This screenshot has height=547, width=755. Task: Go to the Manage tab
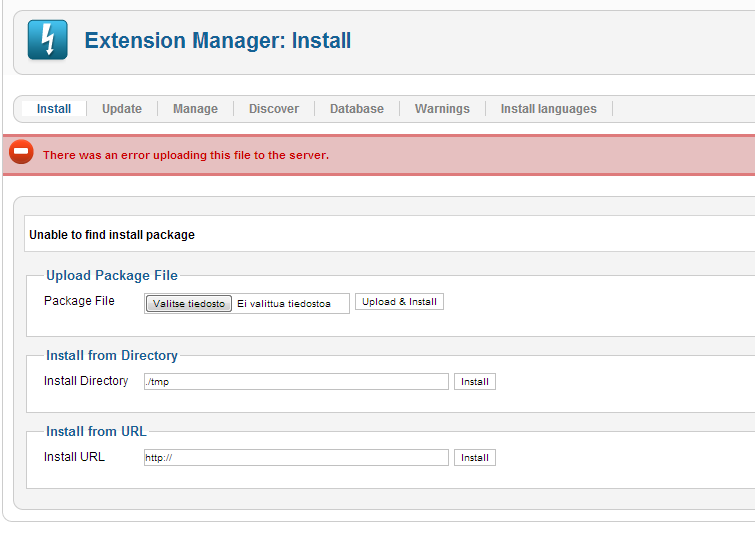click(x=195, y=109)
